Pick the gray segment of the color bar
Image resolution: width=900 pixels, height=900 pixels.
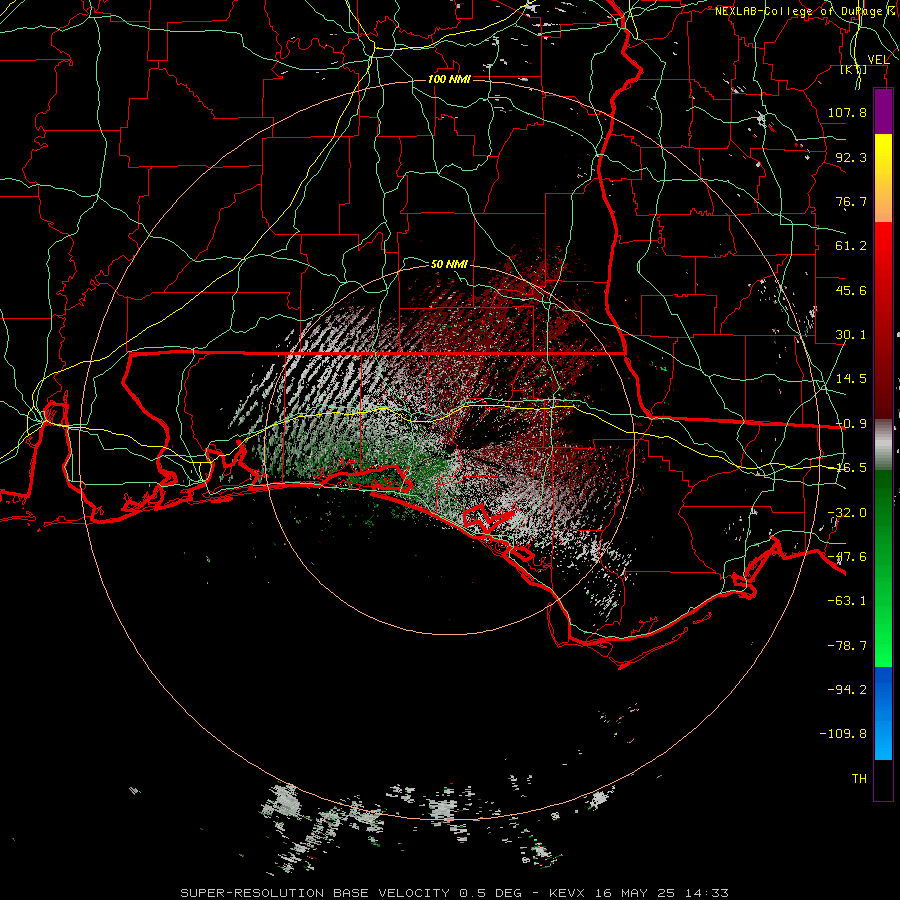[883, 445]
